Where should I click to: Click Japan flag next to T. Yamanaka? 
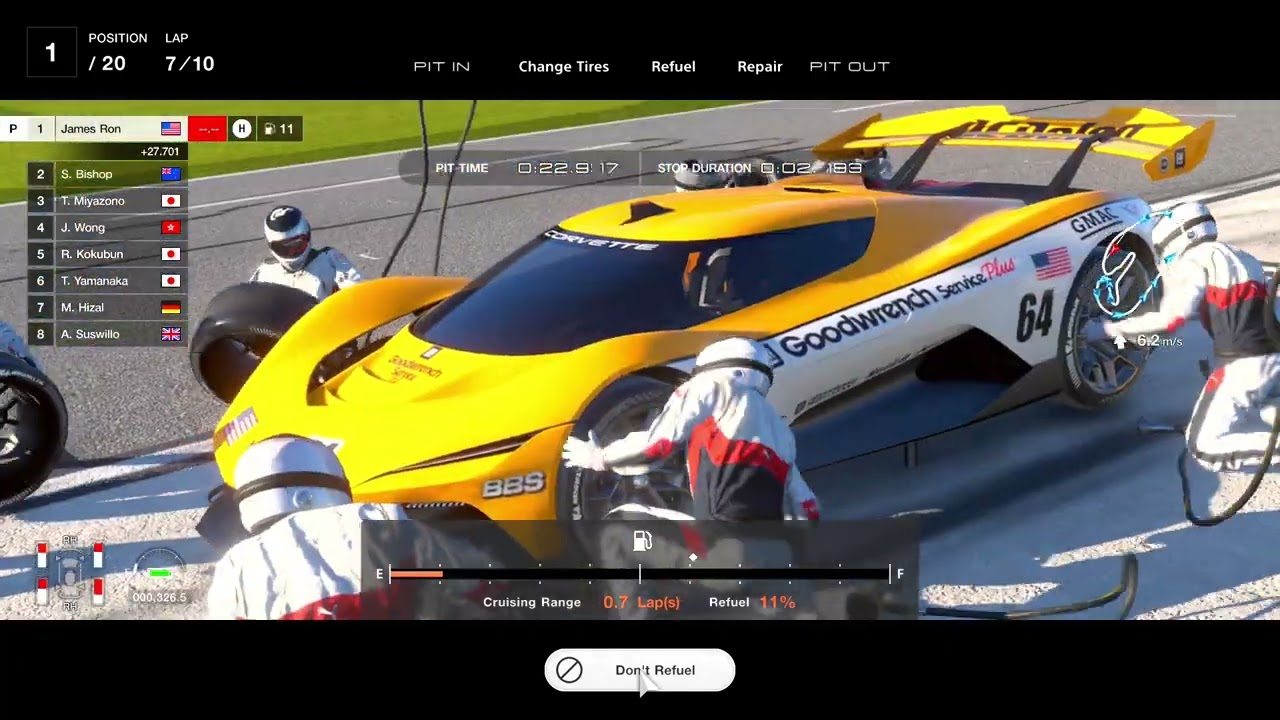coord(171,281)
